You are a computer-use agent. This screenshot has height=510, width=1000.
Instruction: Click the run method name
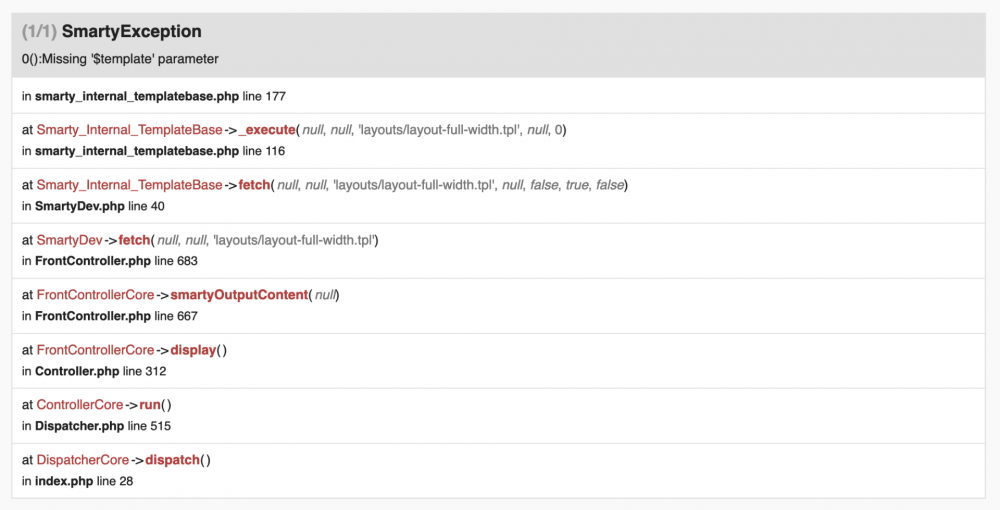click(x=150, y=405)
